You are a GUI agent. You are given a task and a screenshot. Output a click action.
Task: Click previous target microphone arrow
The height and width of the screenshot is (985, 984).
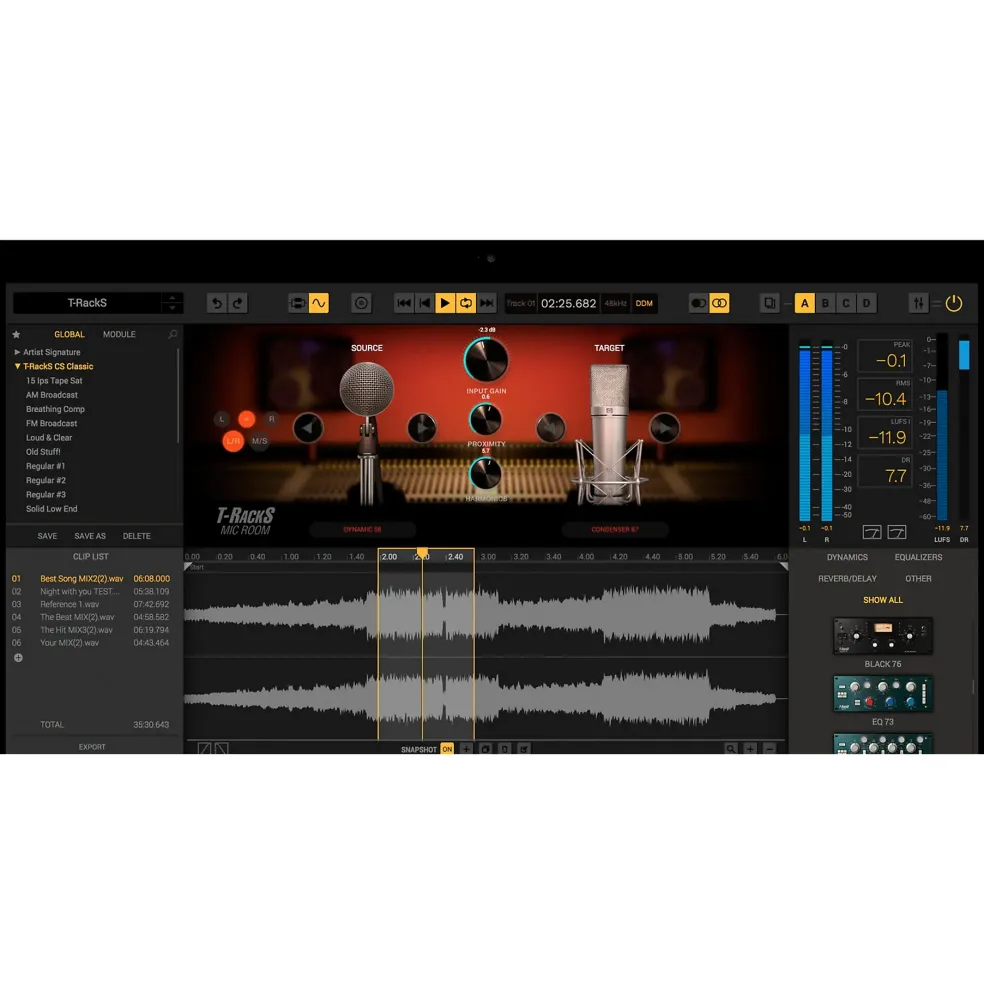pyautogui.click(x=550, y=428)
